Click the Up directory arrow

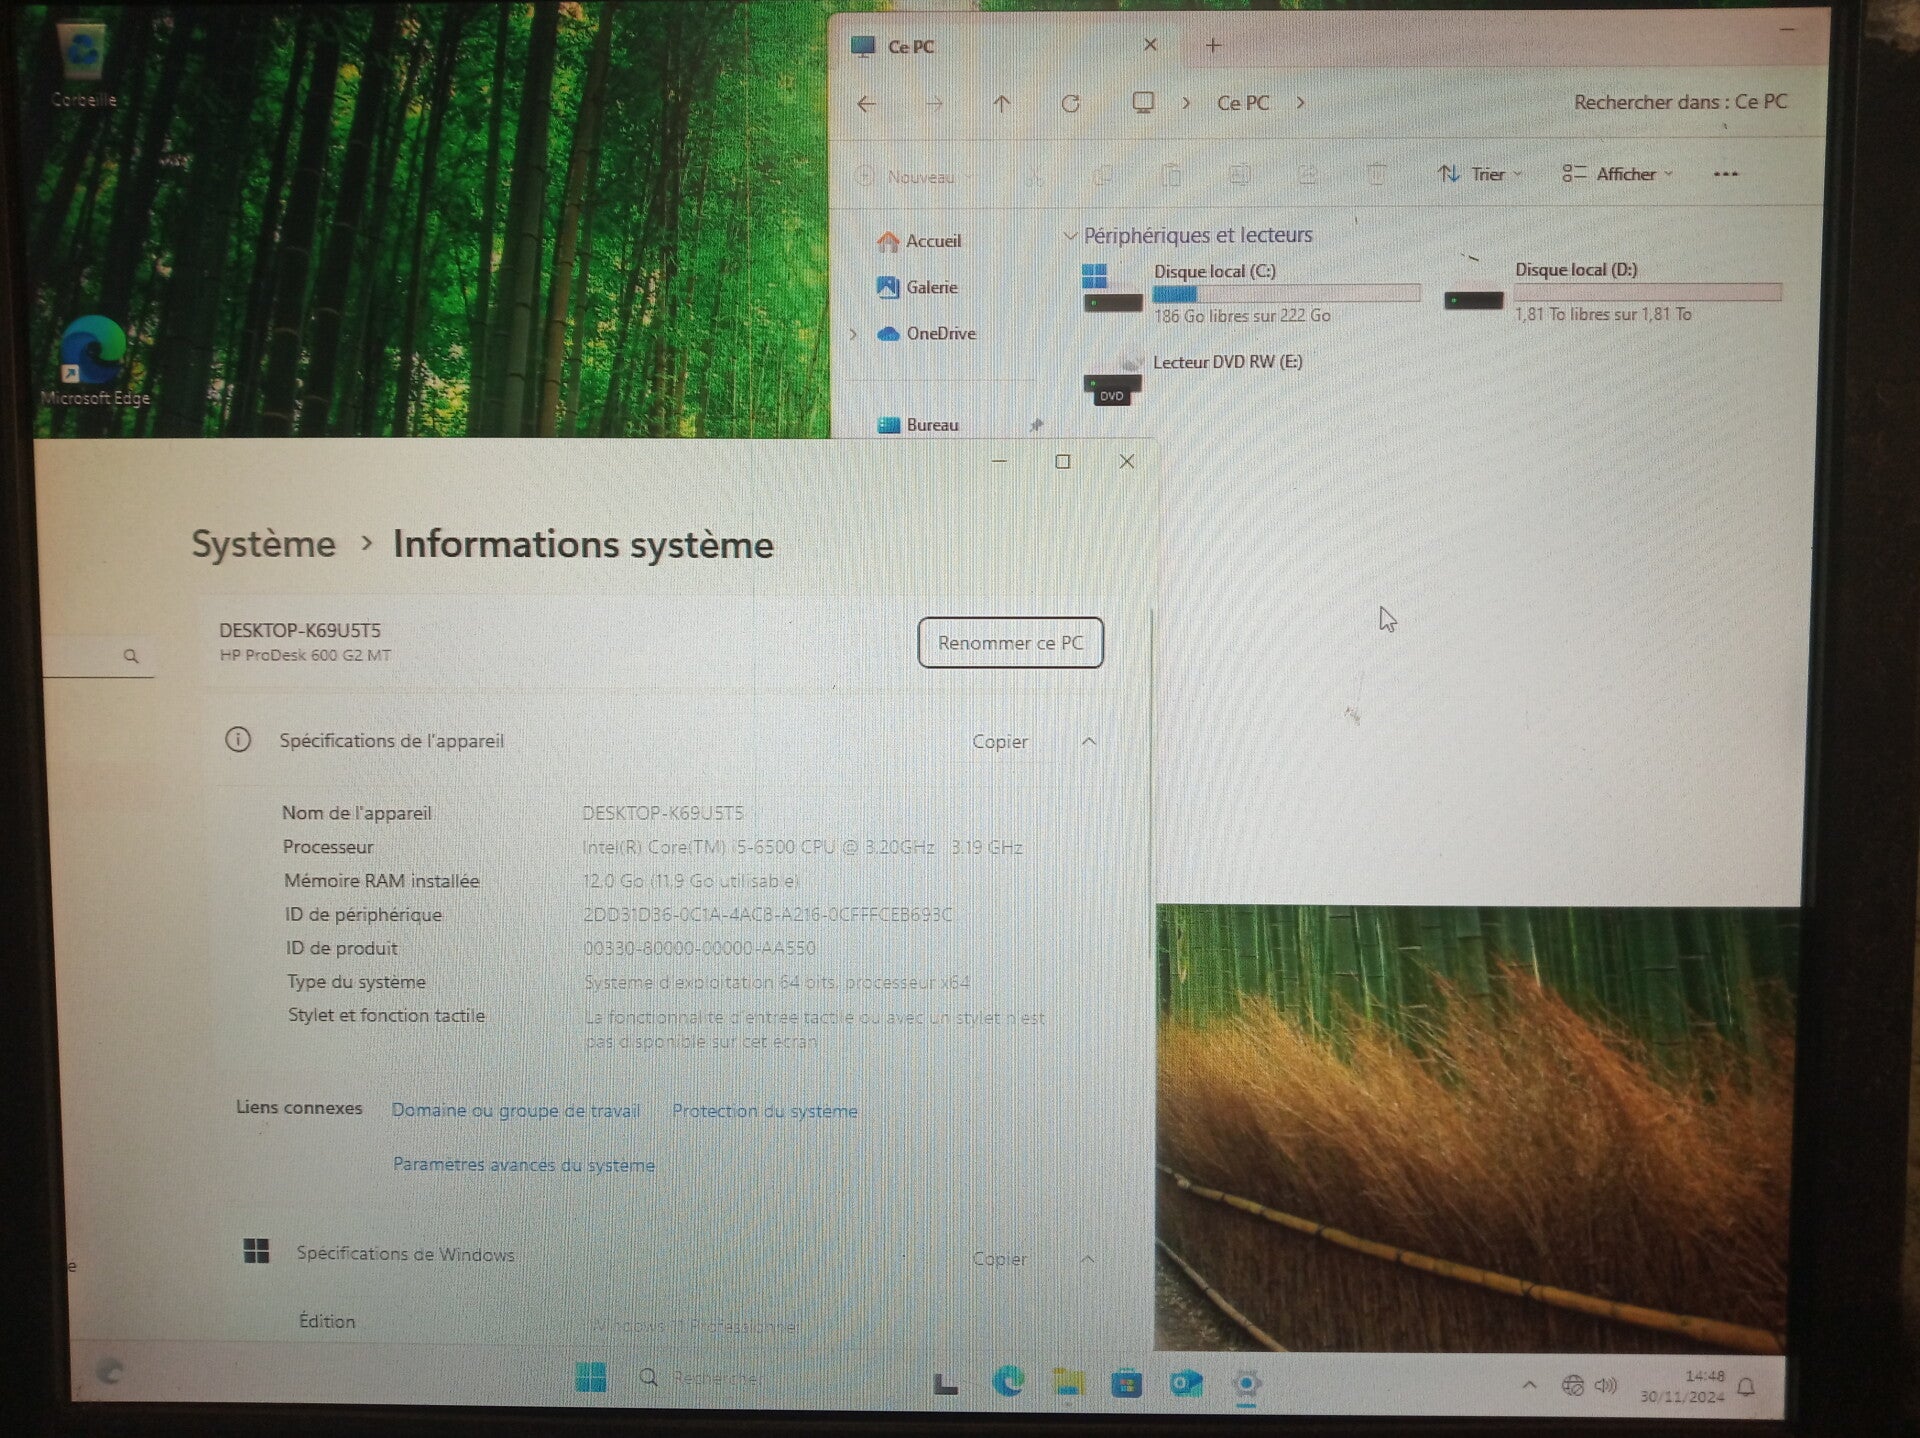click(1002, 103)
